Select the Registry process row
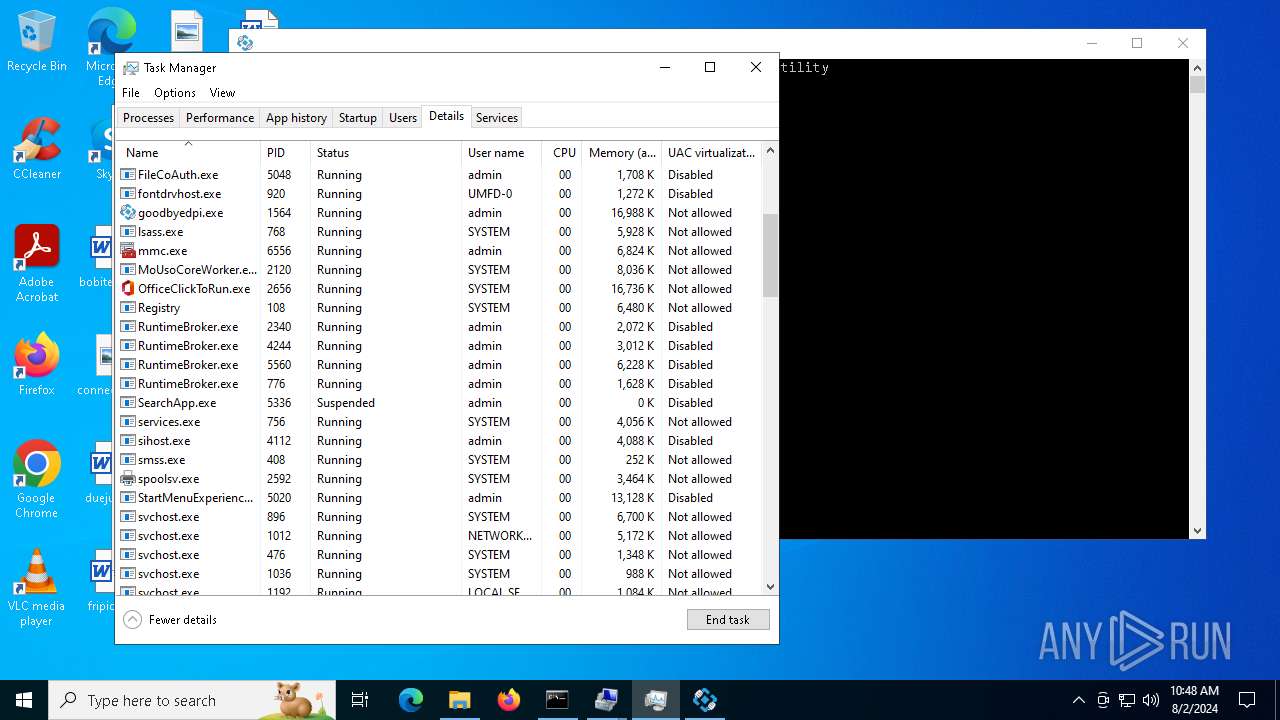This screenshot has width=1280, height=720. 439,308
